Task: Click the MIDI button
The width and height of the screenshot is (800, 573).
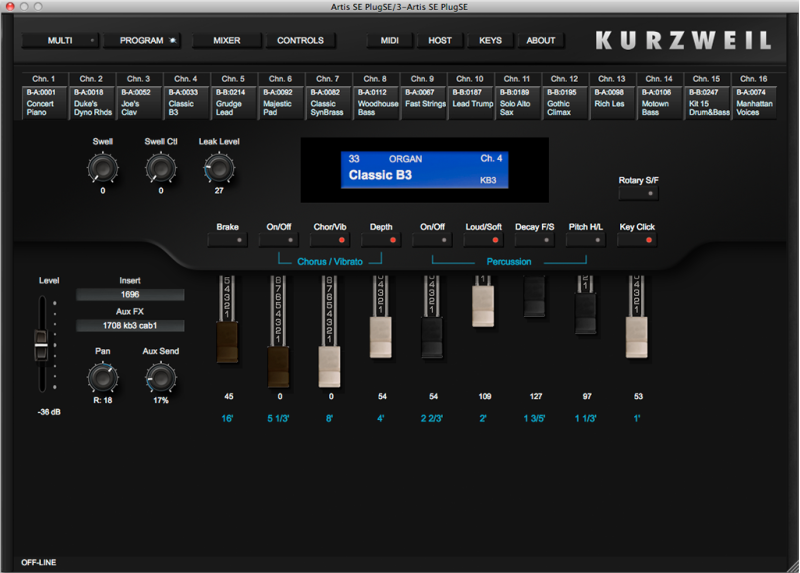Action: point(389,41)
